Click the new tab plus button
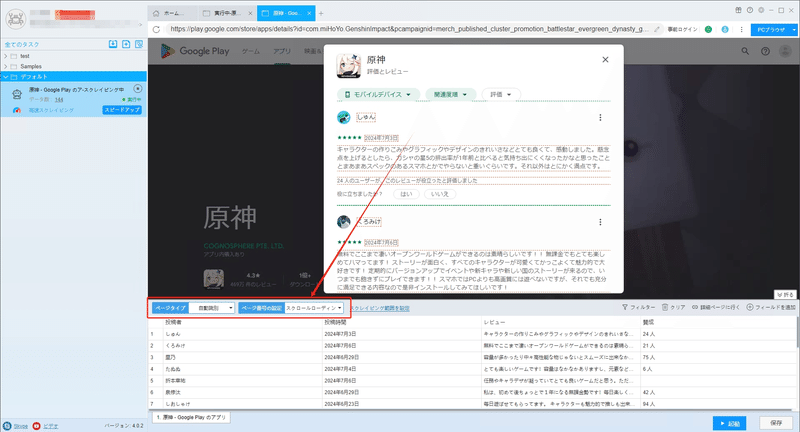The image size is (800, 432). [321, 13]
